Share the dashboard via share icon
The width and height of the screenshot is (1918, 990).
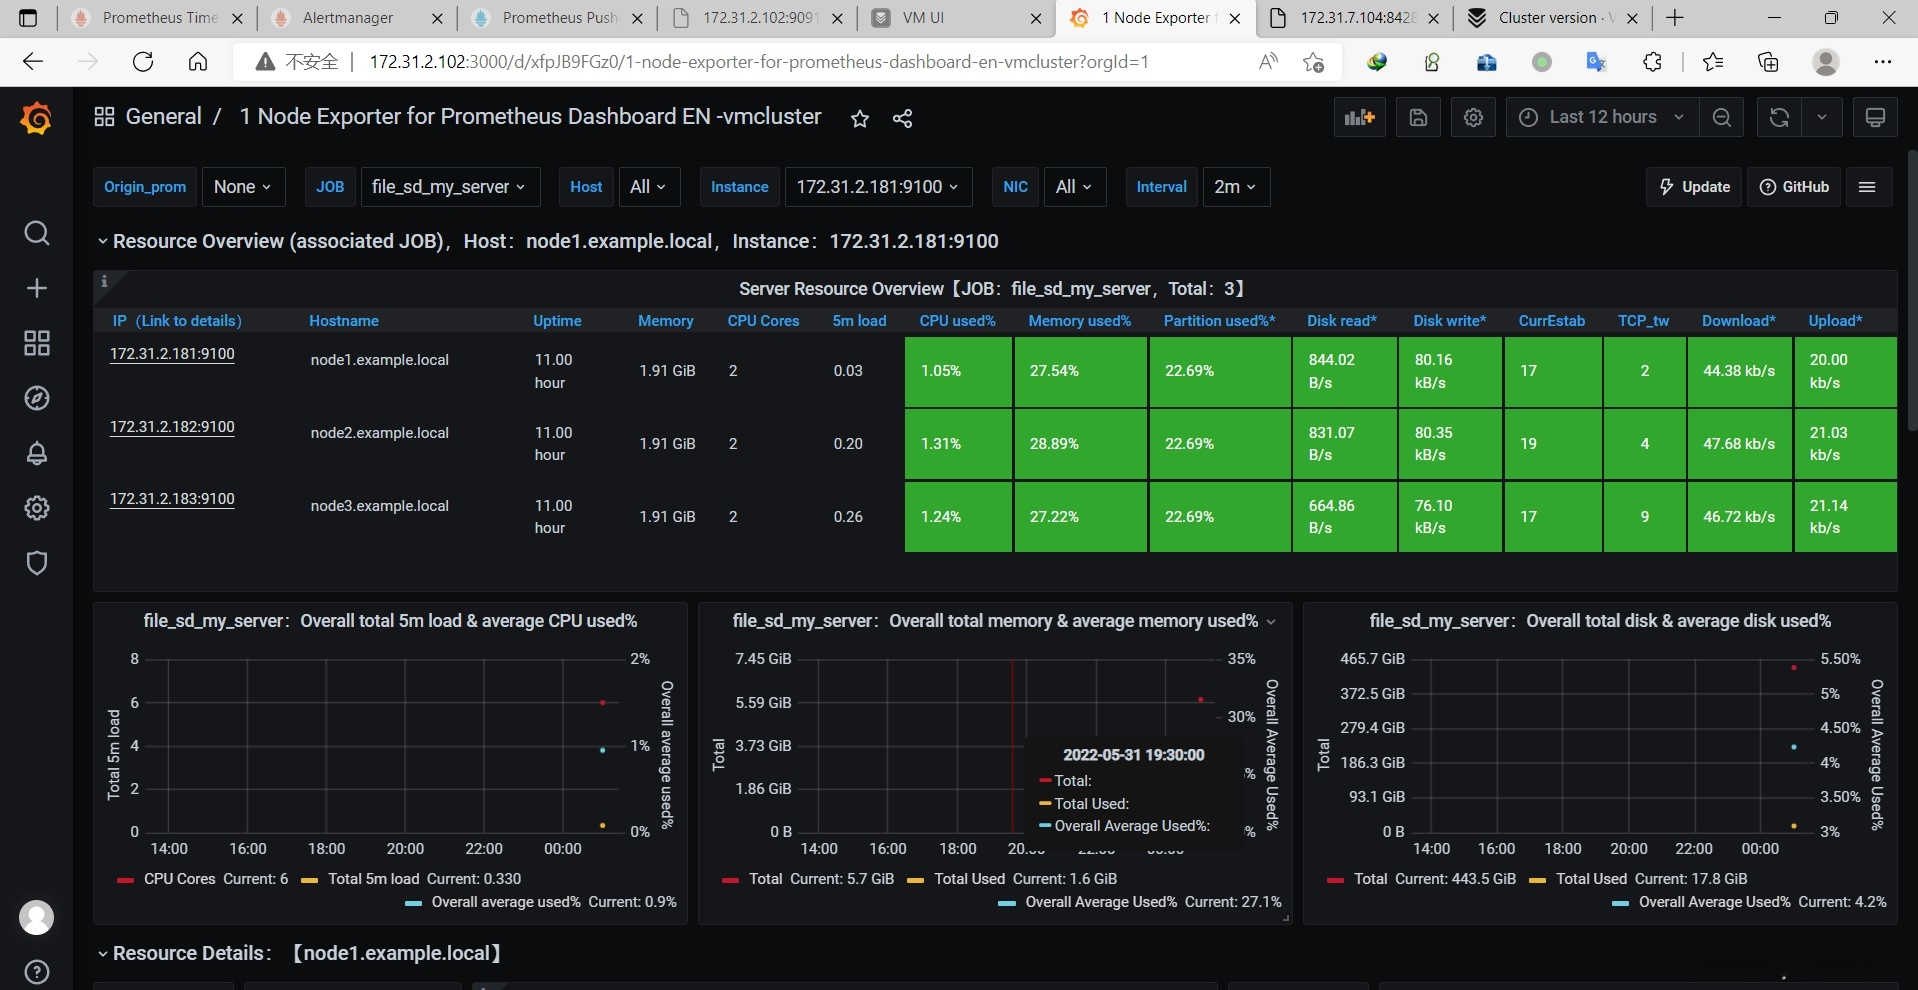tap(902, 119)
